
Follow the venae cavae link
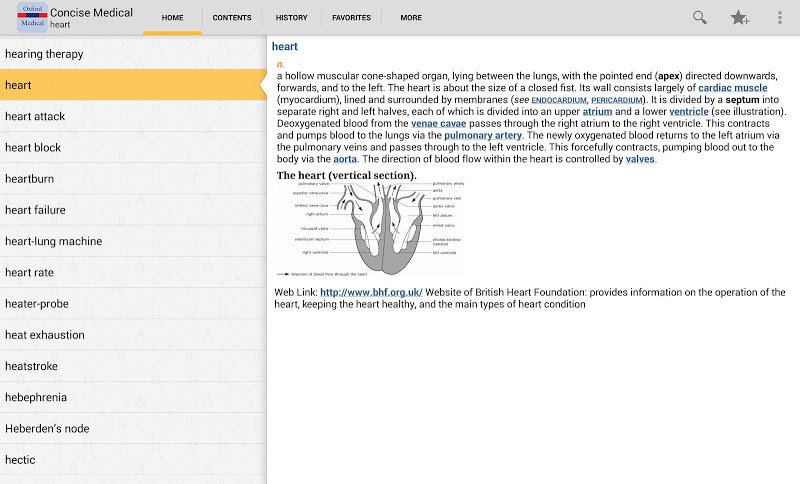[x=438, y=123]
